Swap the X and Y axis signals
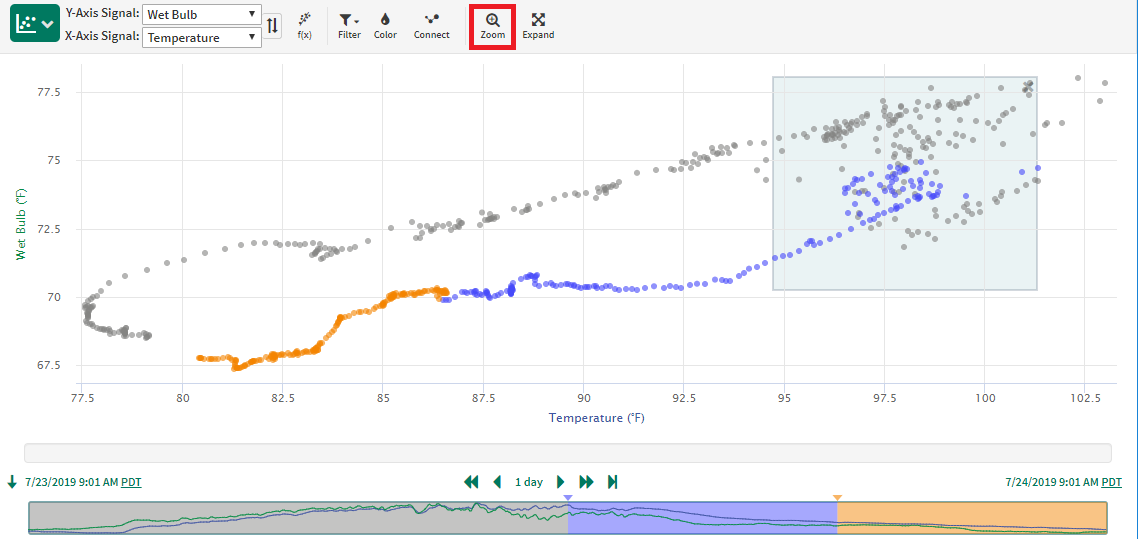The height and width of the screenshot is (539, 1138). click(x=273, y=25)
